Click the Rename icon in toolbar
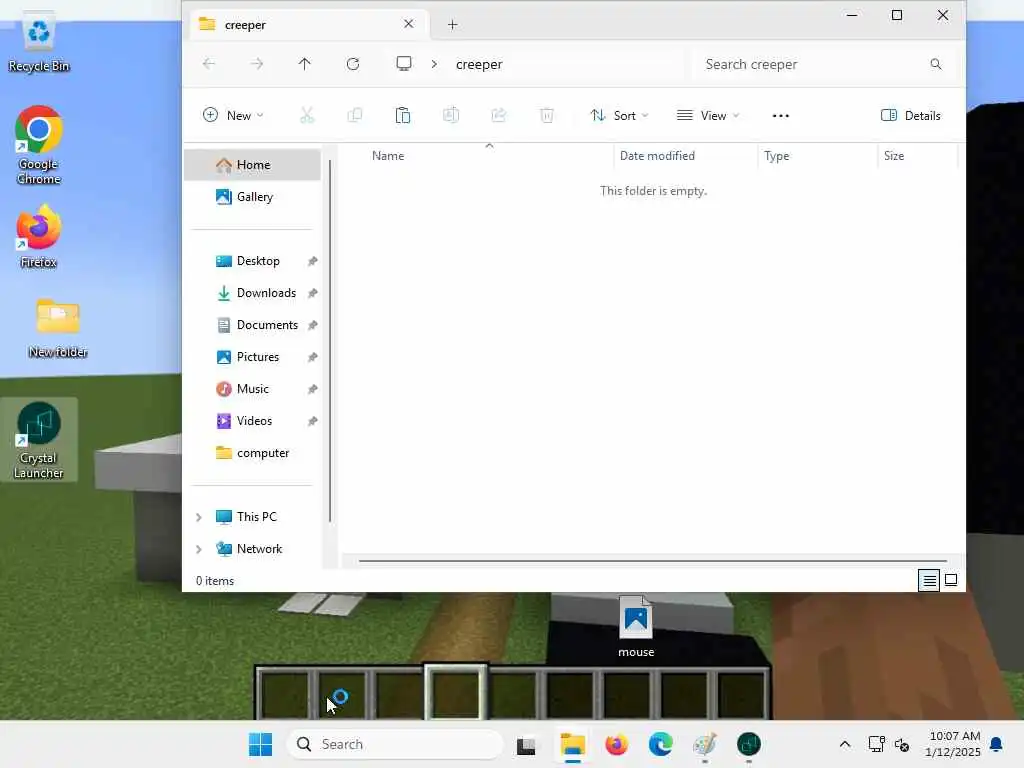 (x=451, y=116)
